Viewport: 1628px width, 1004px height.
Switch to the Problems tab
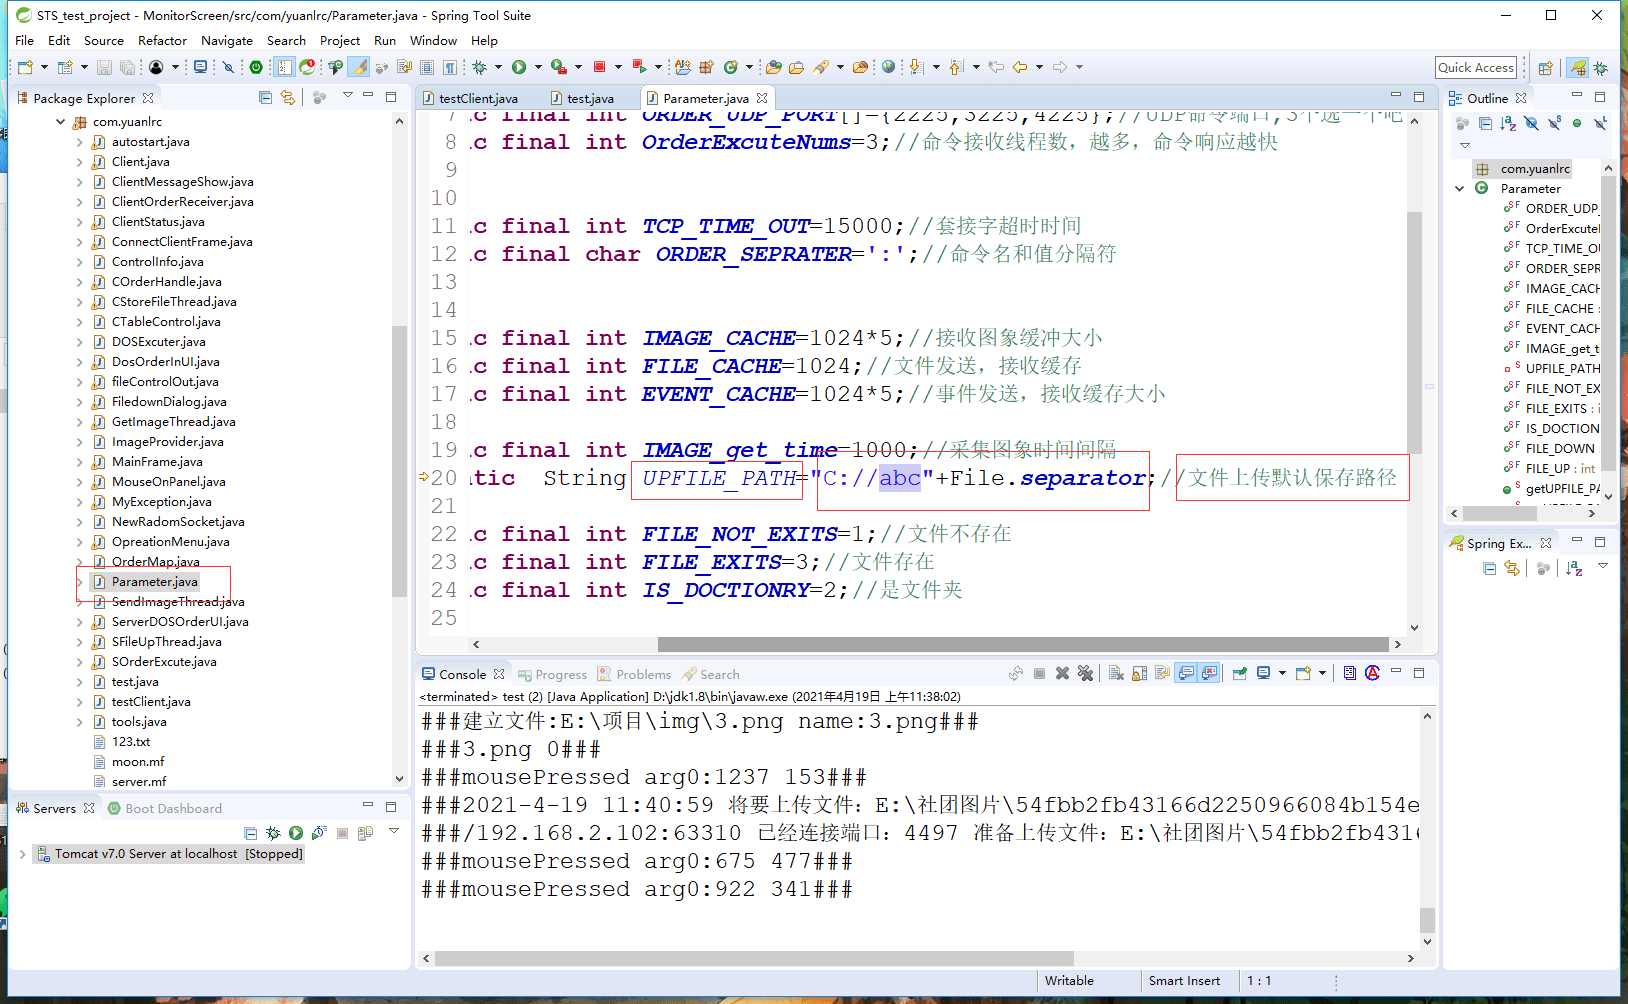[x=634, y=675]
